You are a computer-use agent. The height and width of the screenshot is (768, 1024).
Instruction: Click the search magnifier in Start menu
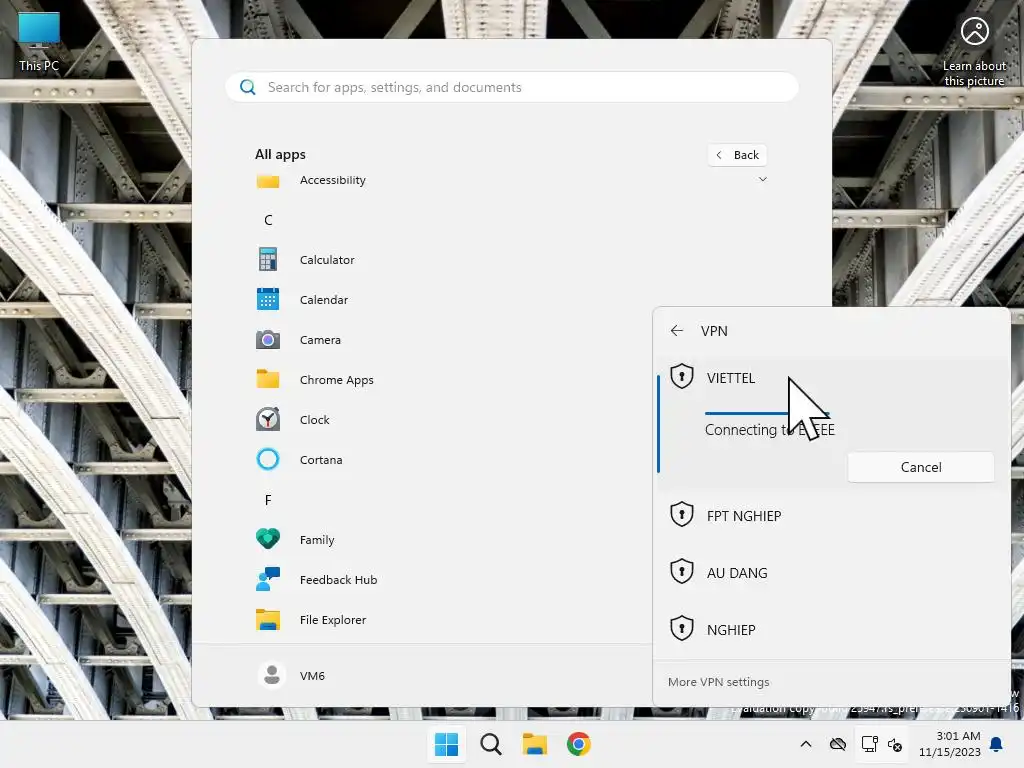(248, 87)
